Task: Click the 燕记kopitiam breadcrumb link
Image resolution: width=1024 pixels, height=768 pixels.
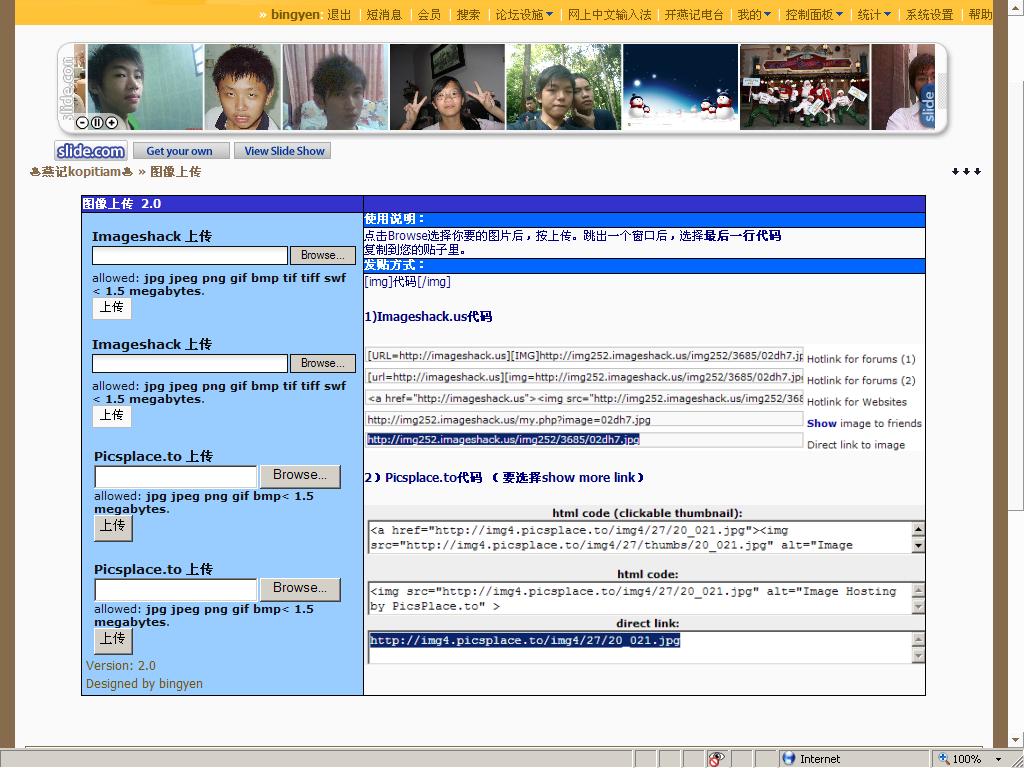Action: coord(81,172)
